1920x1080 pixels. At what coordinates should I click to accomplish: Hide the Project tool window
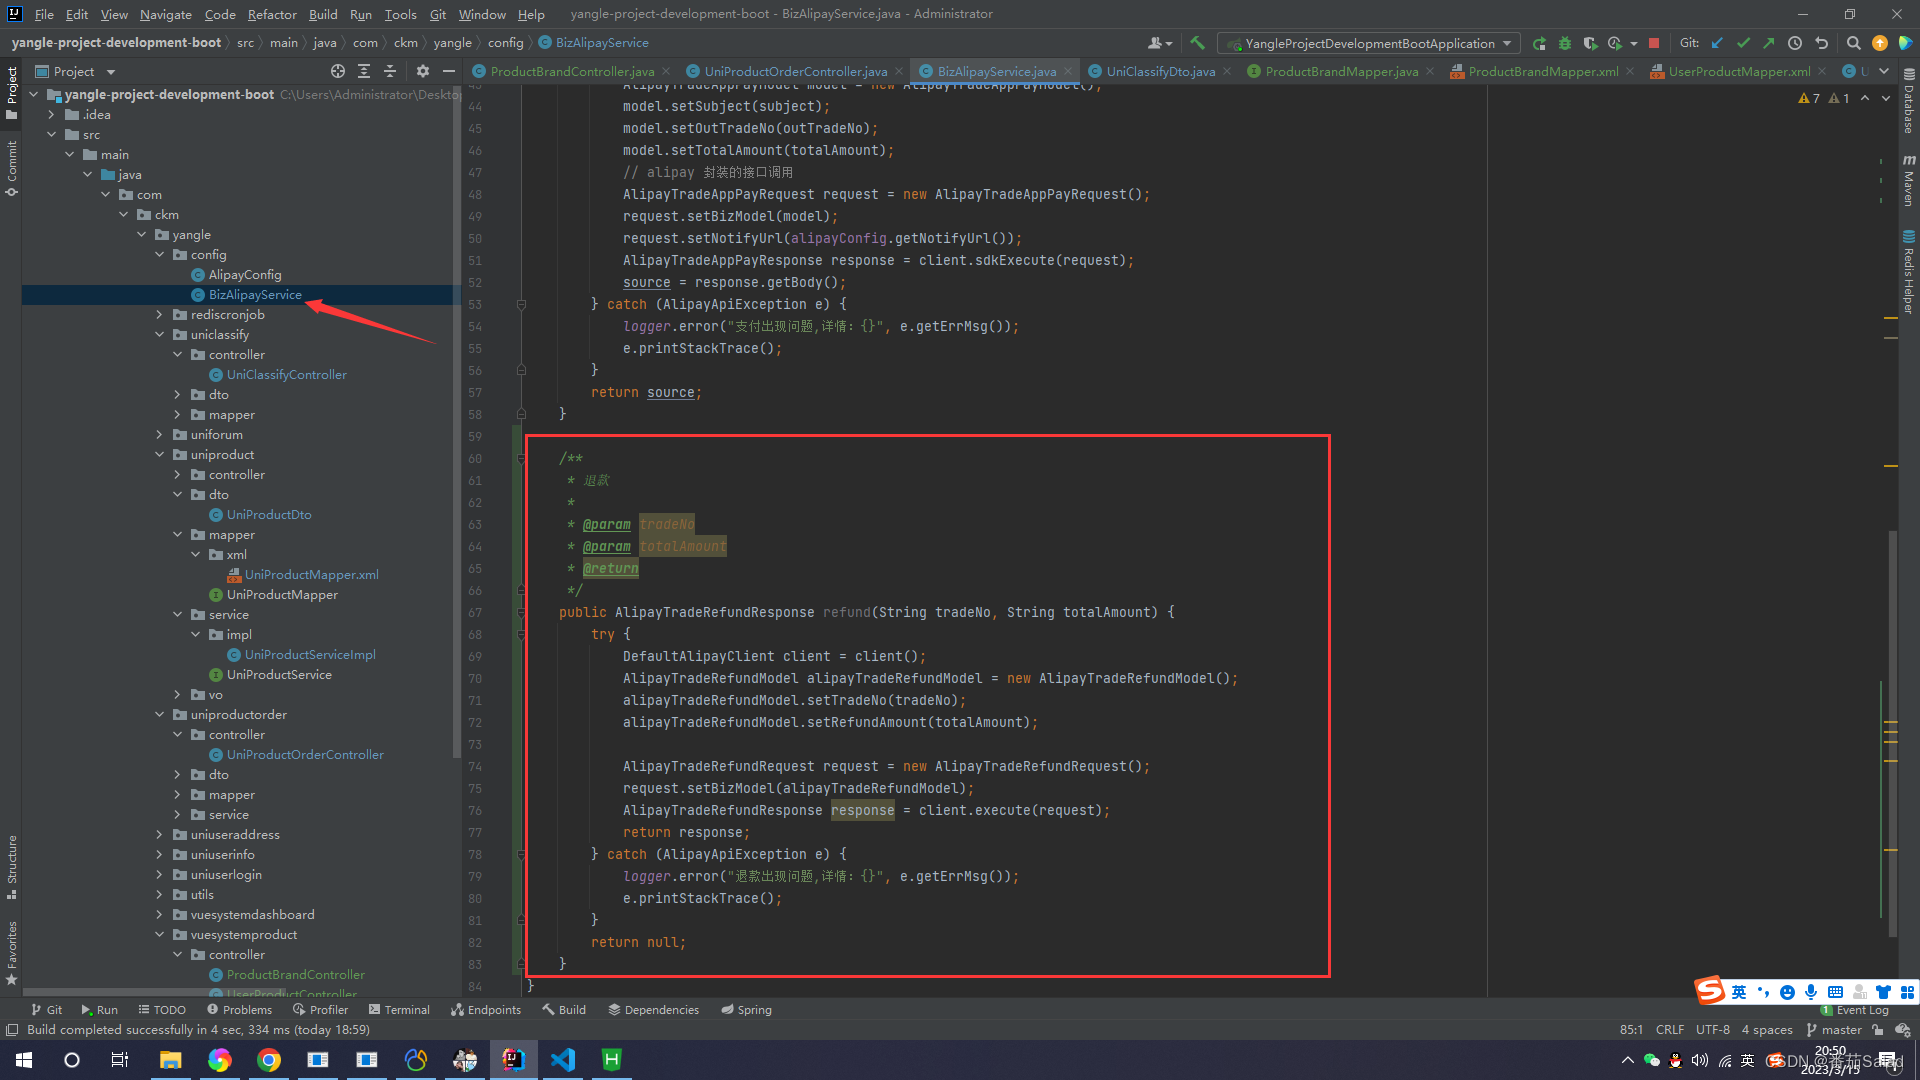click(x=449, y=71)
